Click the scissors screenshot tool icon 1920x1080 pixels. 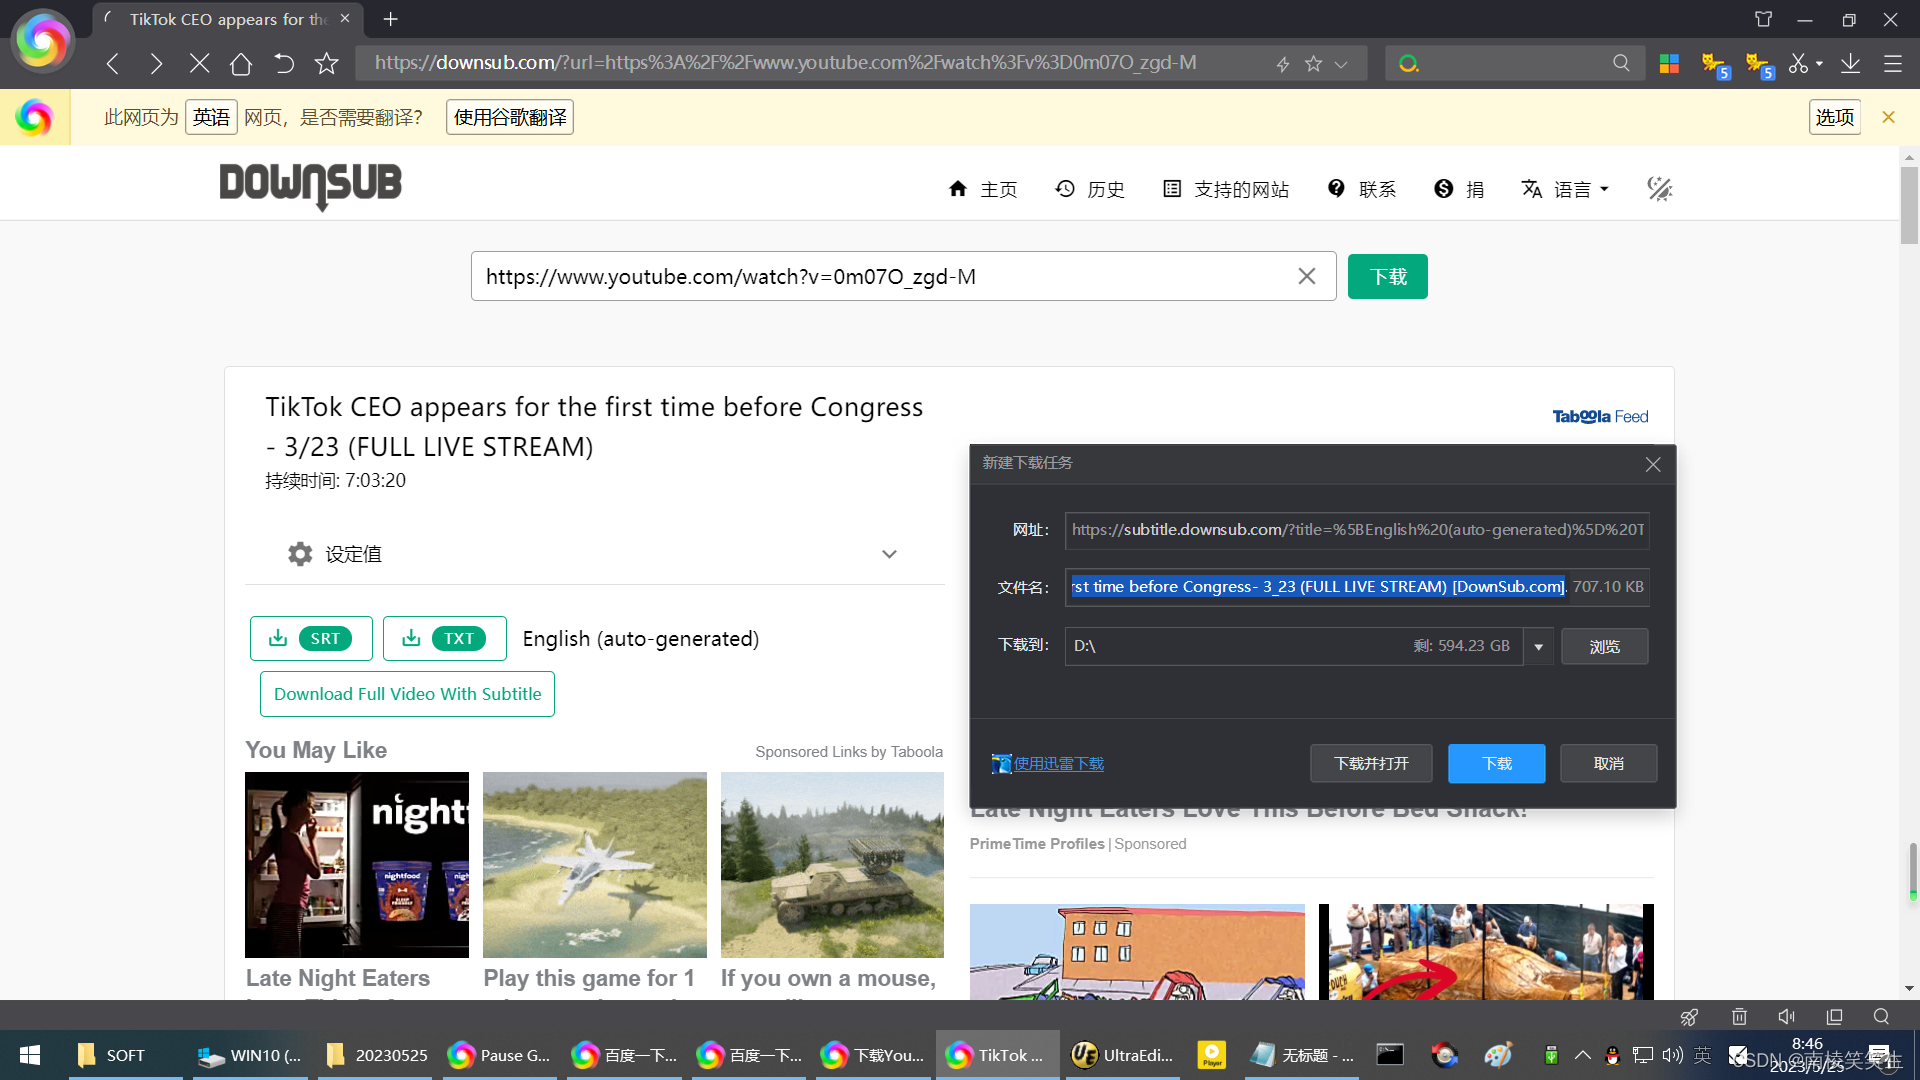(x=1798, y=64)
